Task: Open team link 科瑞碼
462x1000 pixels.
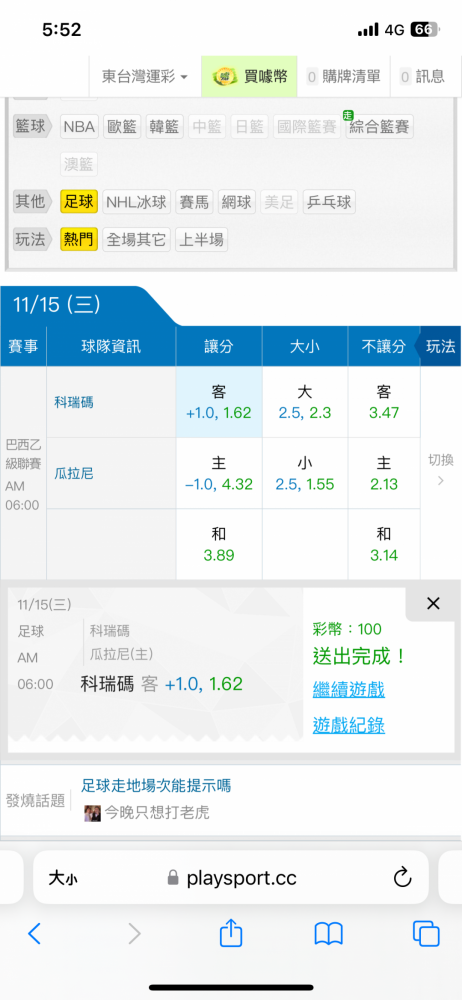Action: [x=74, y=402]
